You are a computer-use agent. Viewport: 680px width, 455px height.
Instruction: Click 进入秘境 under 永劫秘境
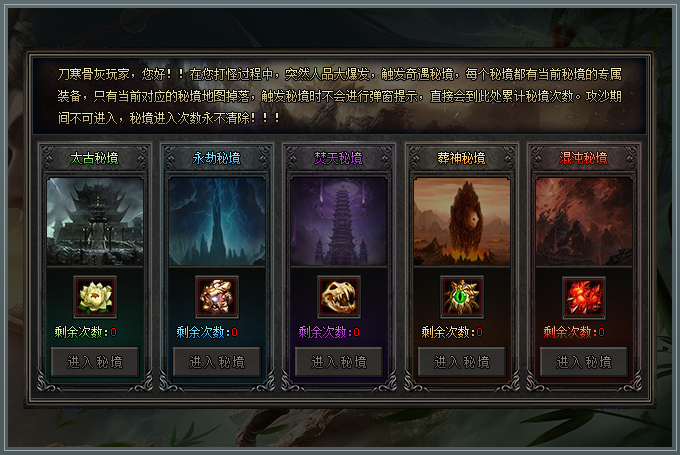tap(217, 362)
